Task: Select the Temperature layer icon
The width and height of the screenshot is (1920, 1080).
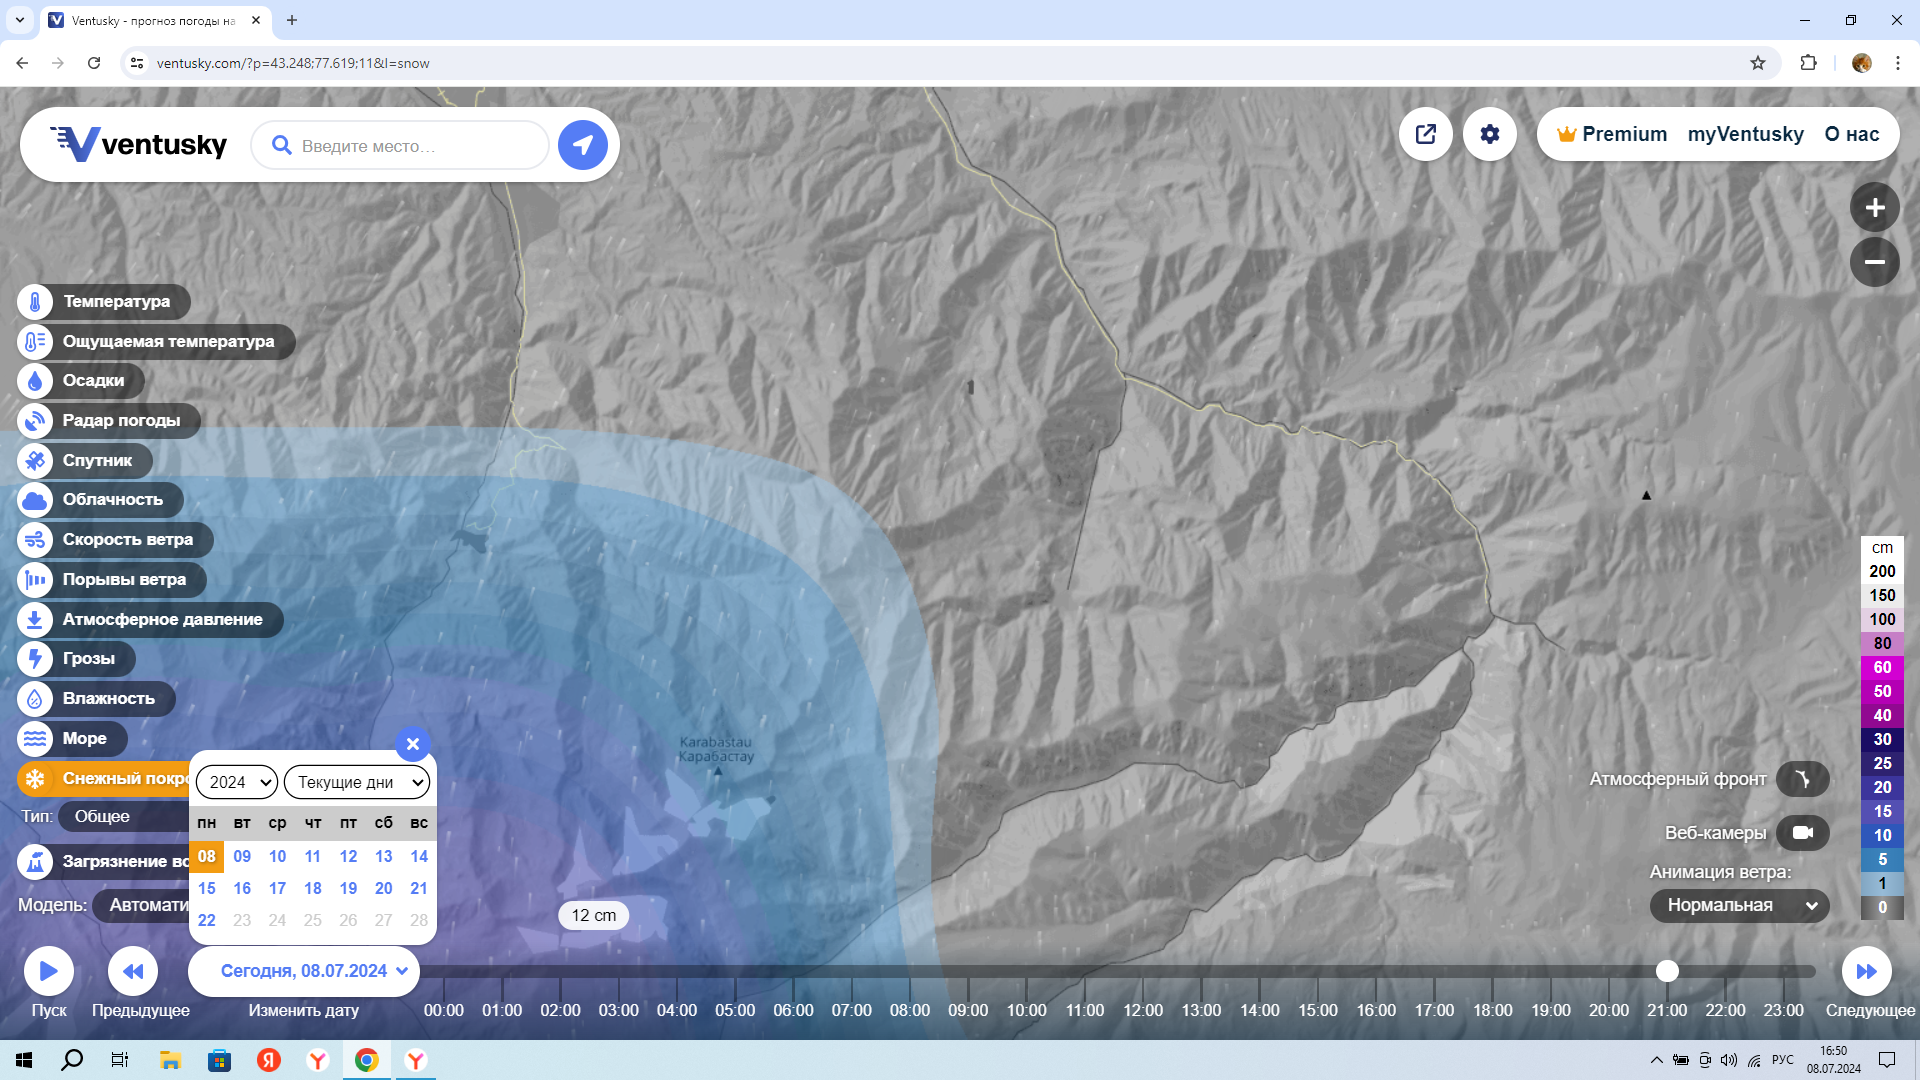Action: coord(35,301)
